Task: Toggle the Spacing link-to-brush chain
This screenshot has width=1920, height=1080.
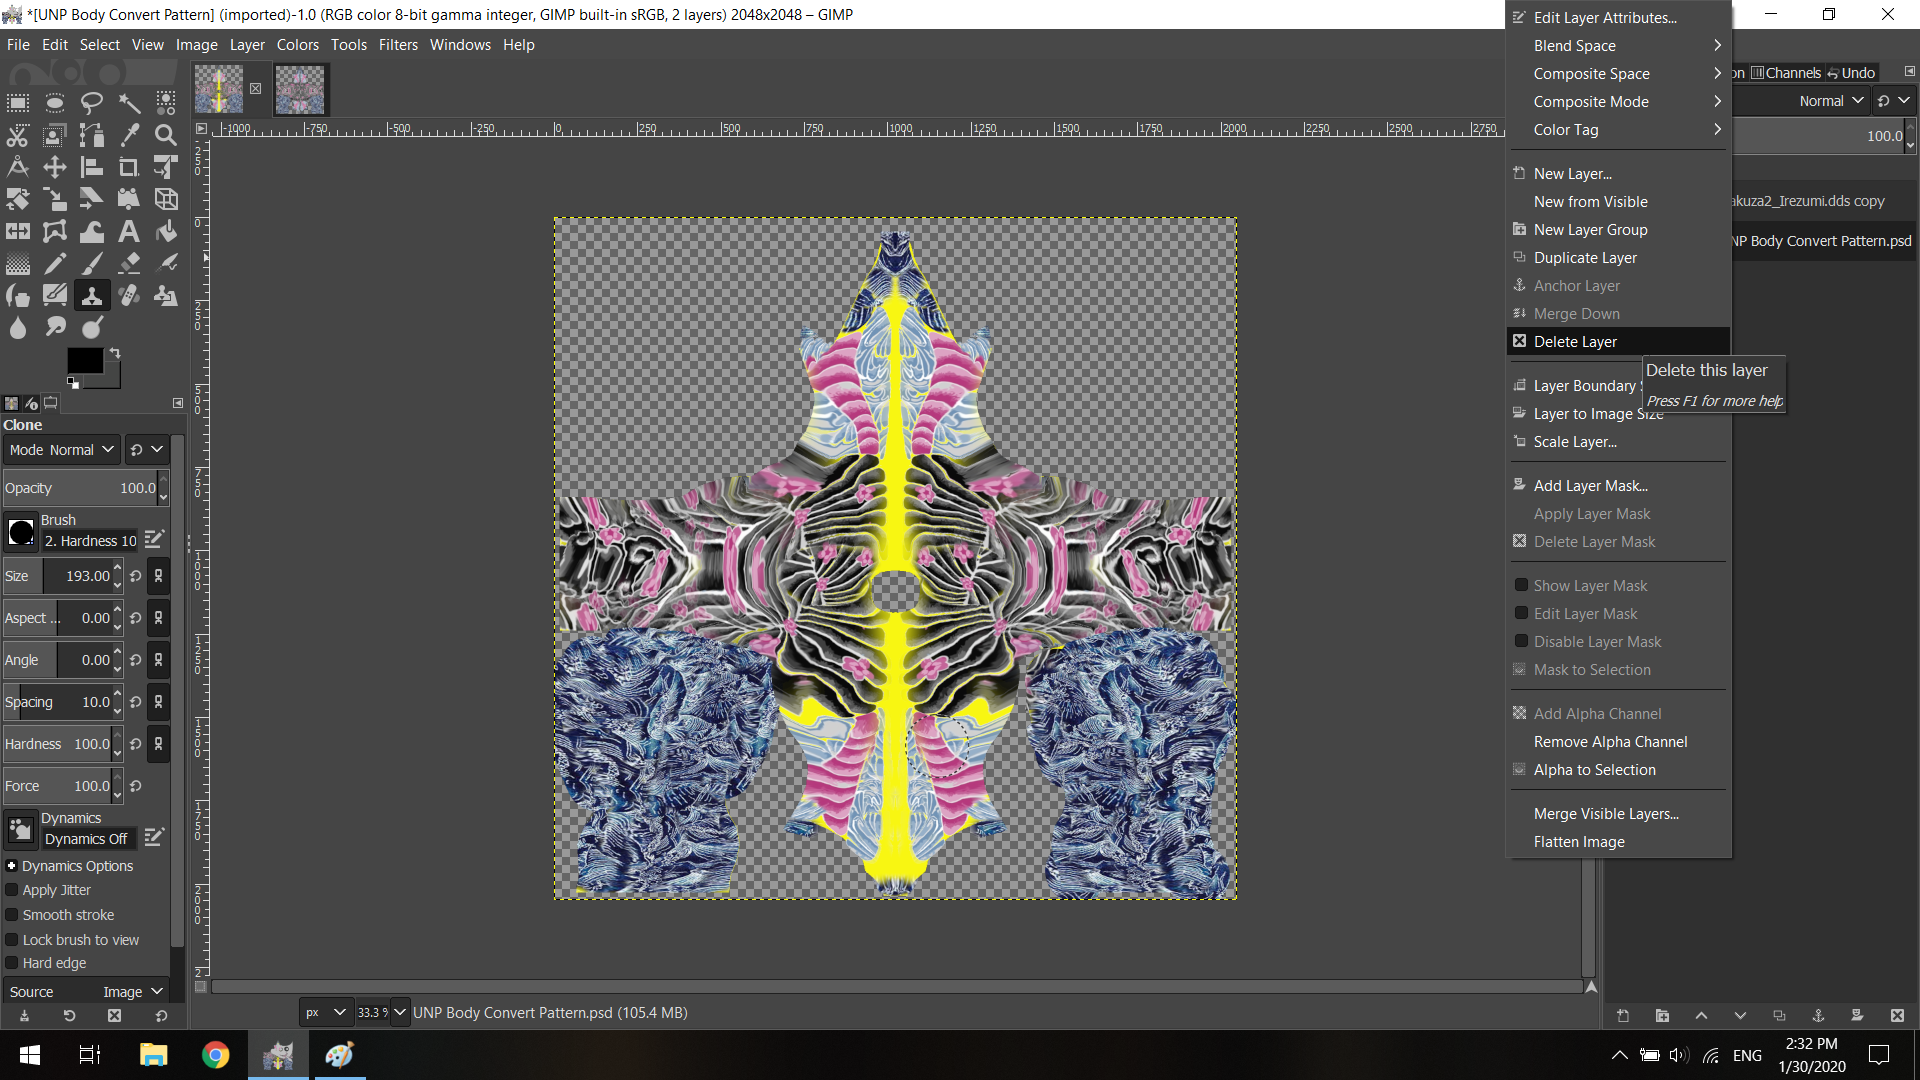Action: (158, 702)
